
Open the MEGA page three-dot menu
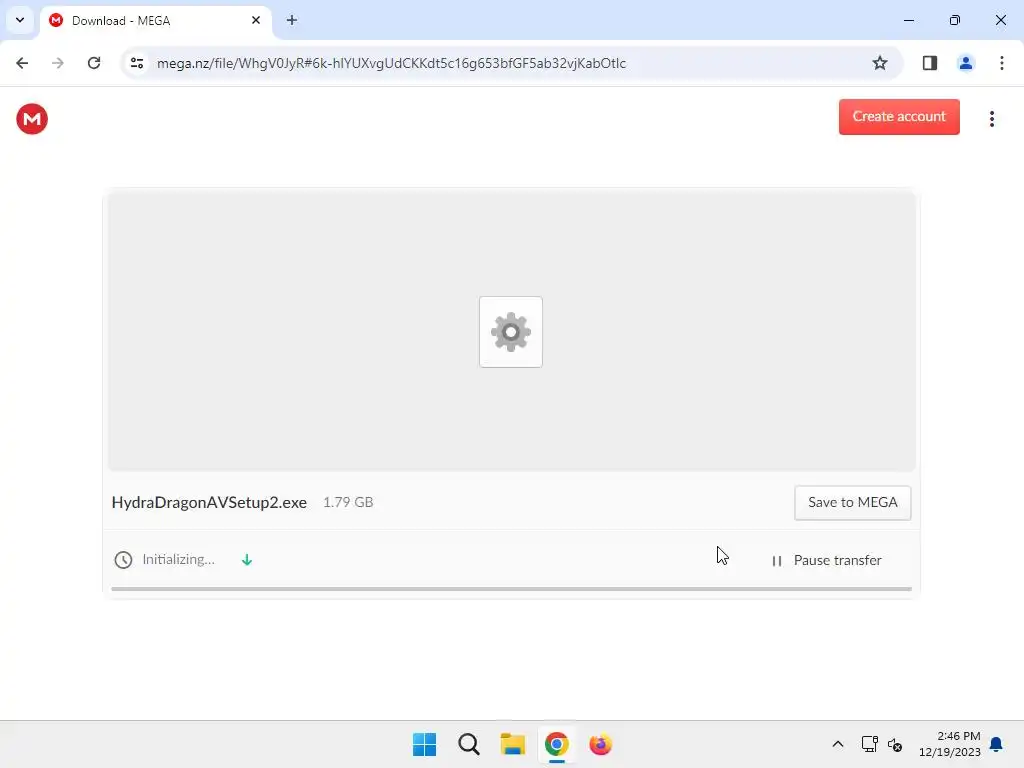point(991,119)
